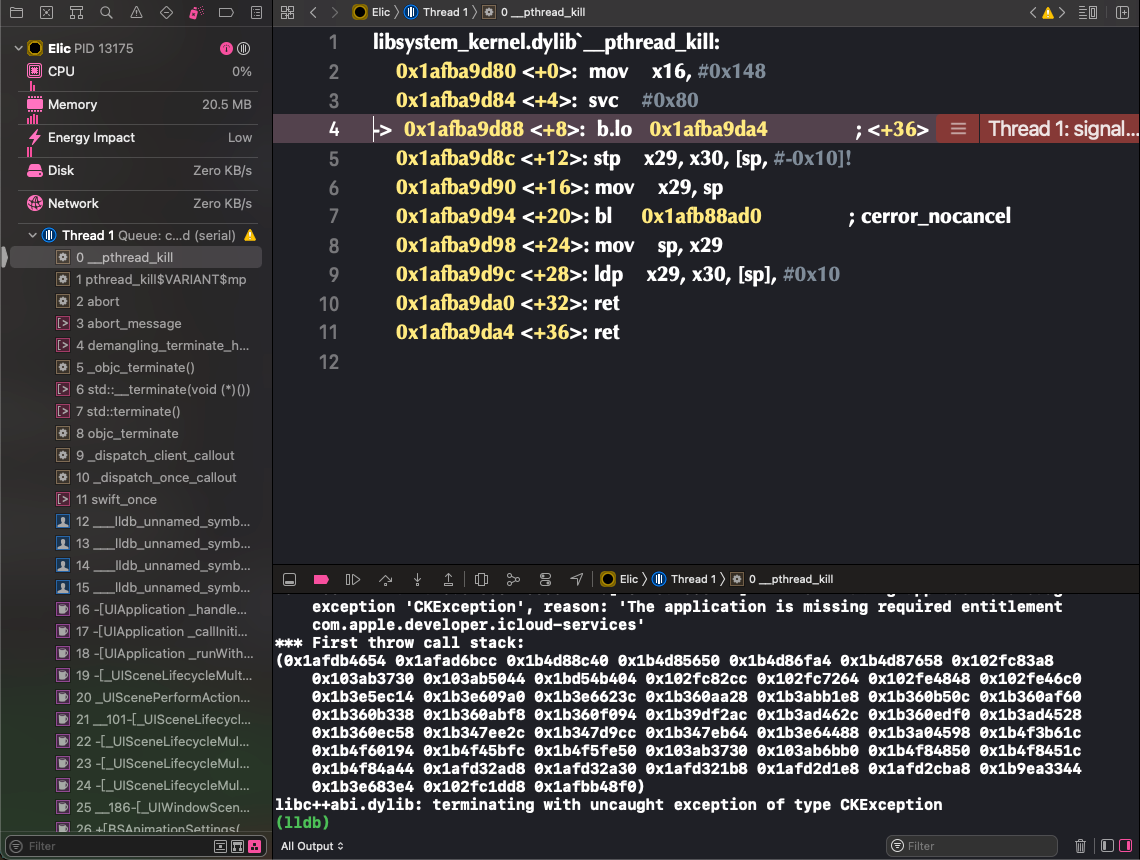Click the Simulate Location arrow icon

point(577,579)
